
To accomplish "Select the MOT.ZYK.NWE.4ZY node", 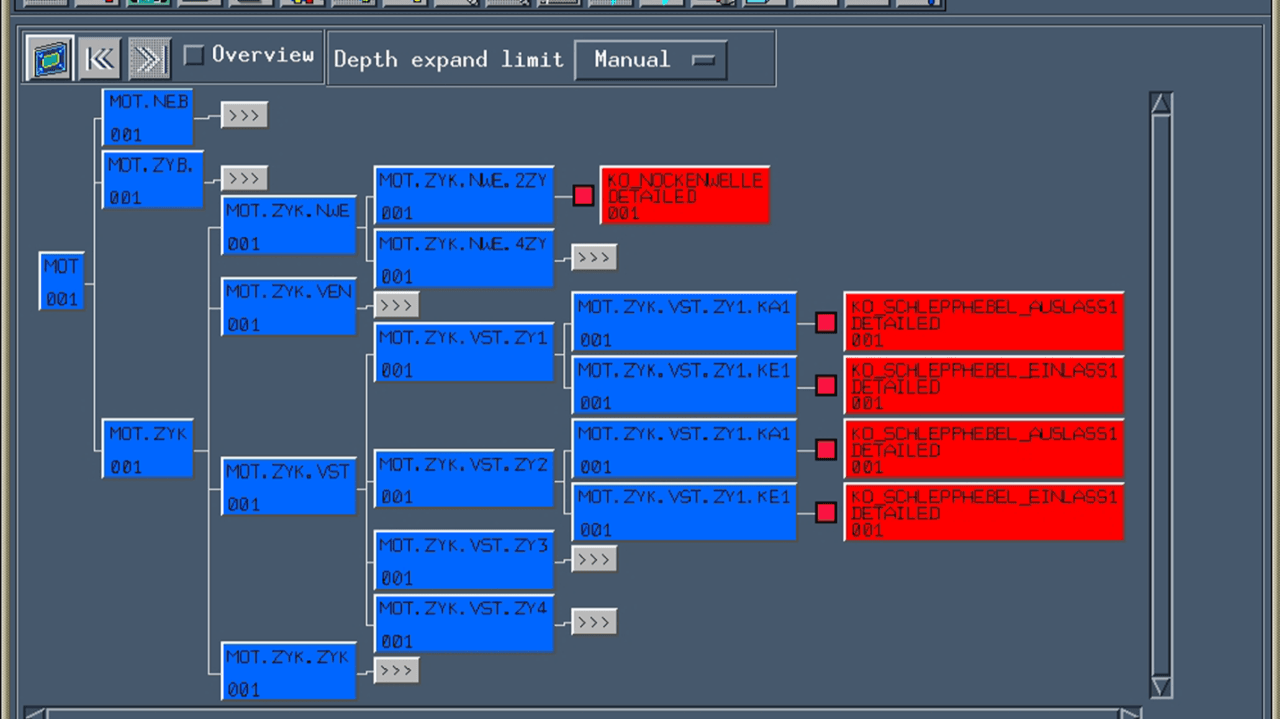I will (x=464, y=258).
